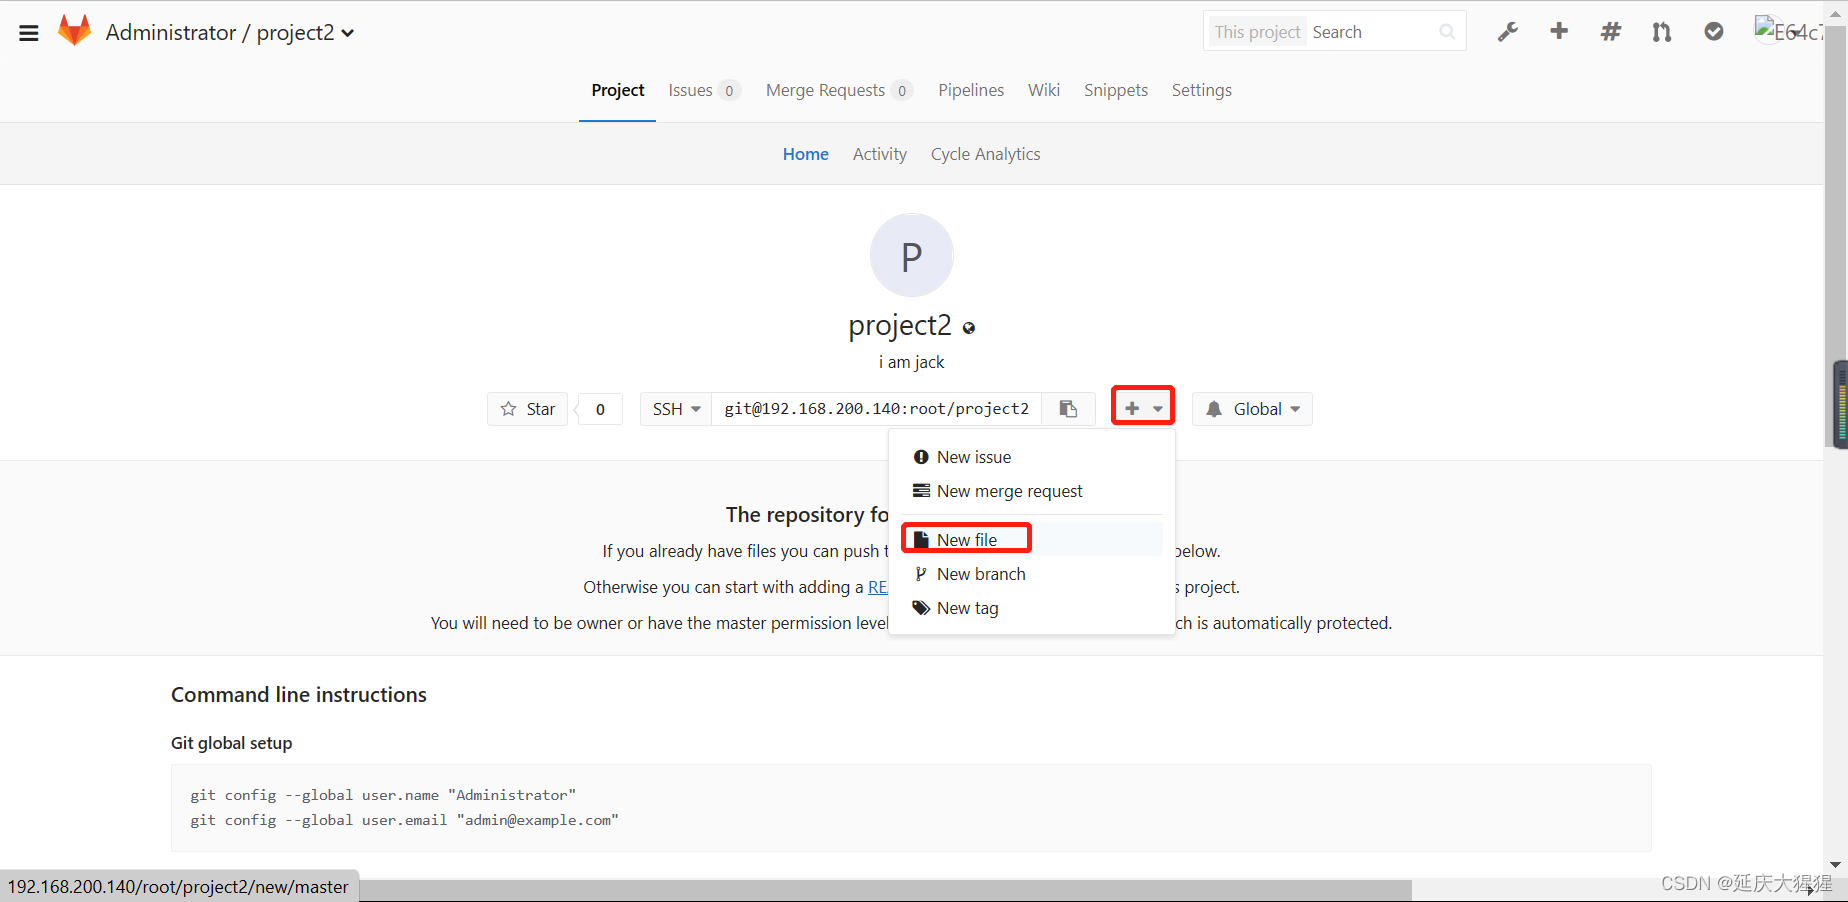Open the Wiki tab
1848x902 pixels.
pos(1044,90)
